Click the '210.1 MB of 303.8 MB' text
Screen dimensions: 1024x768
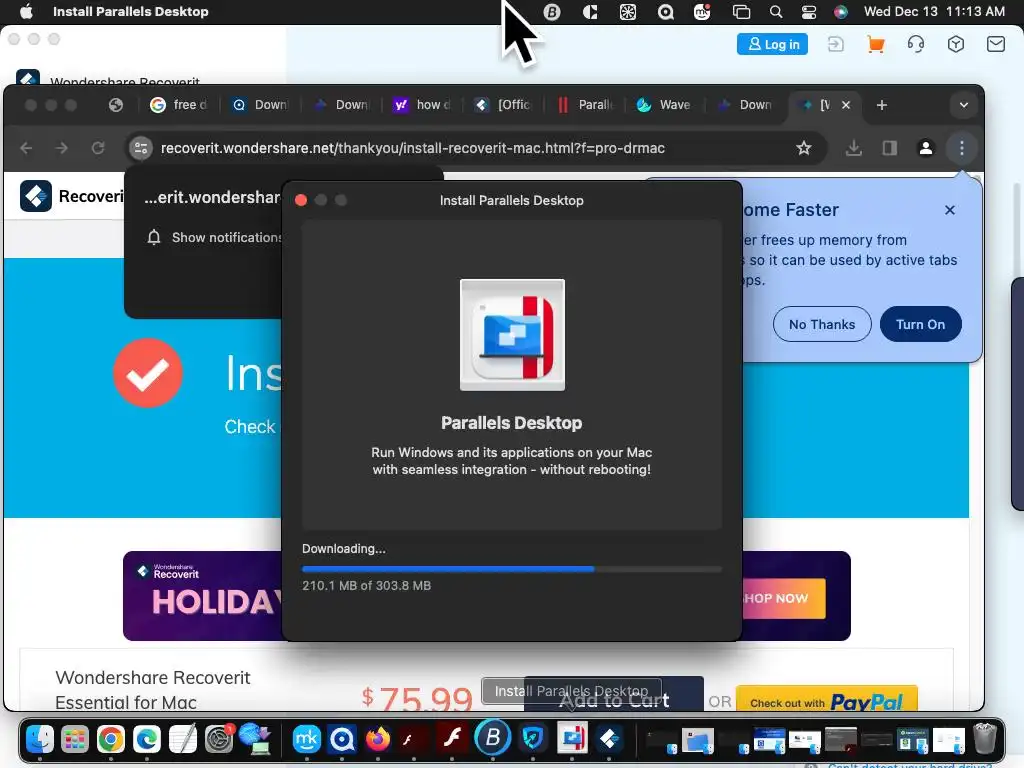coord(366,586)
